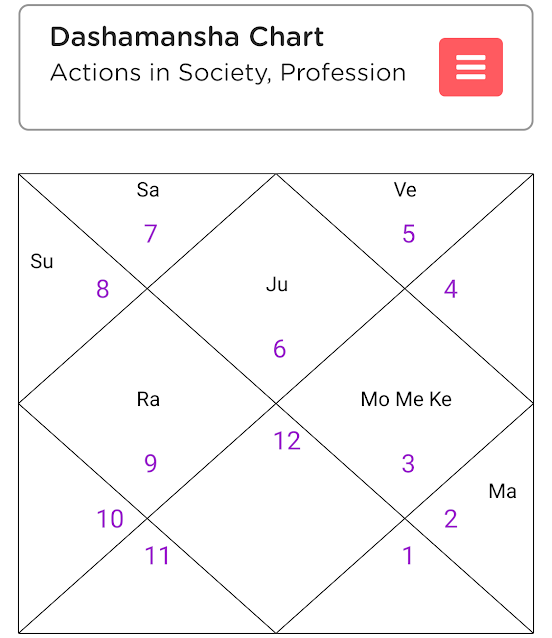This screenshot has width=552, height=638.
Task: Tap the Ve planet label in house 5
Action: [405, 190]
